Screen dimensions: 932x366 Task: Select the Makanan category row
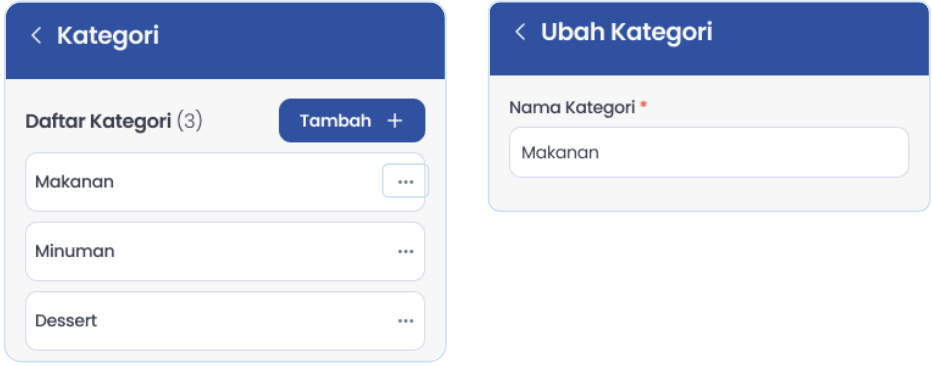[225, 182]
